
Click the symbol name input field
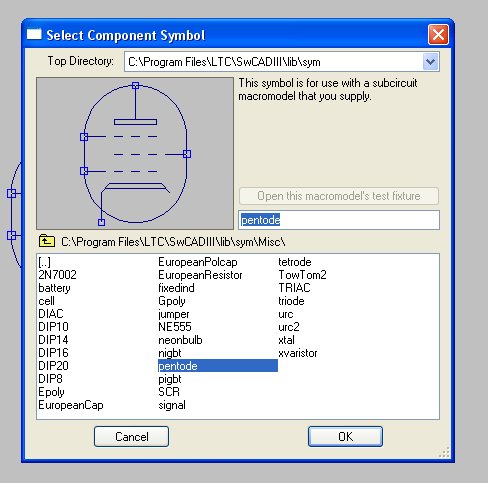pyautogui.click(x=339, y=220)
